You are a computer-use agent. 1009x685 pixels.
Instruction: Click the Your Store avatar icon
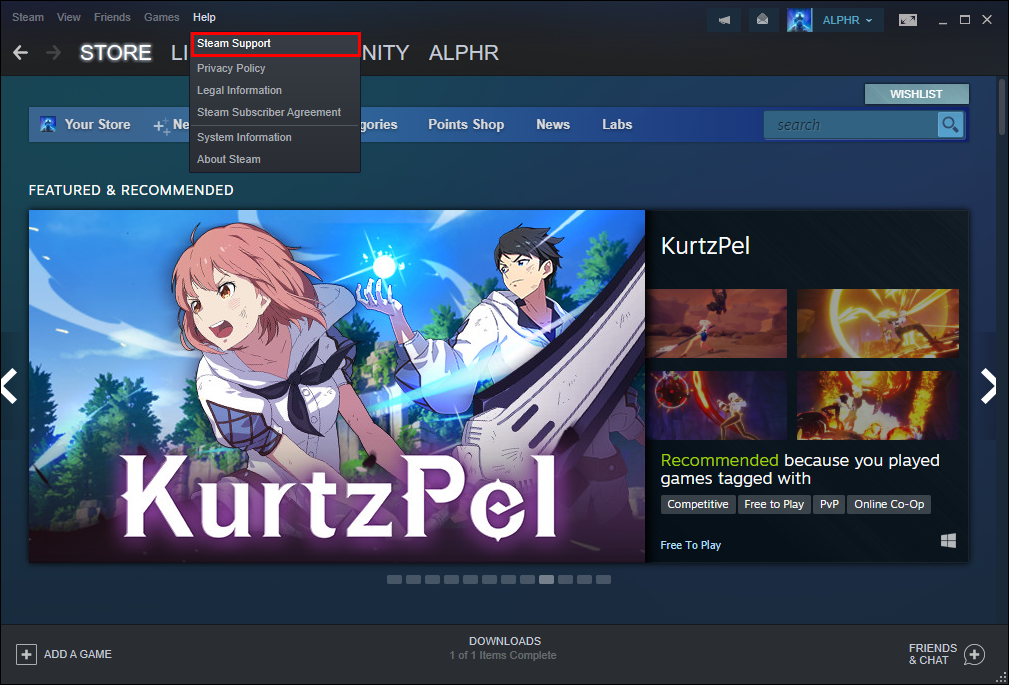pos(48,124)
